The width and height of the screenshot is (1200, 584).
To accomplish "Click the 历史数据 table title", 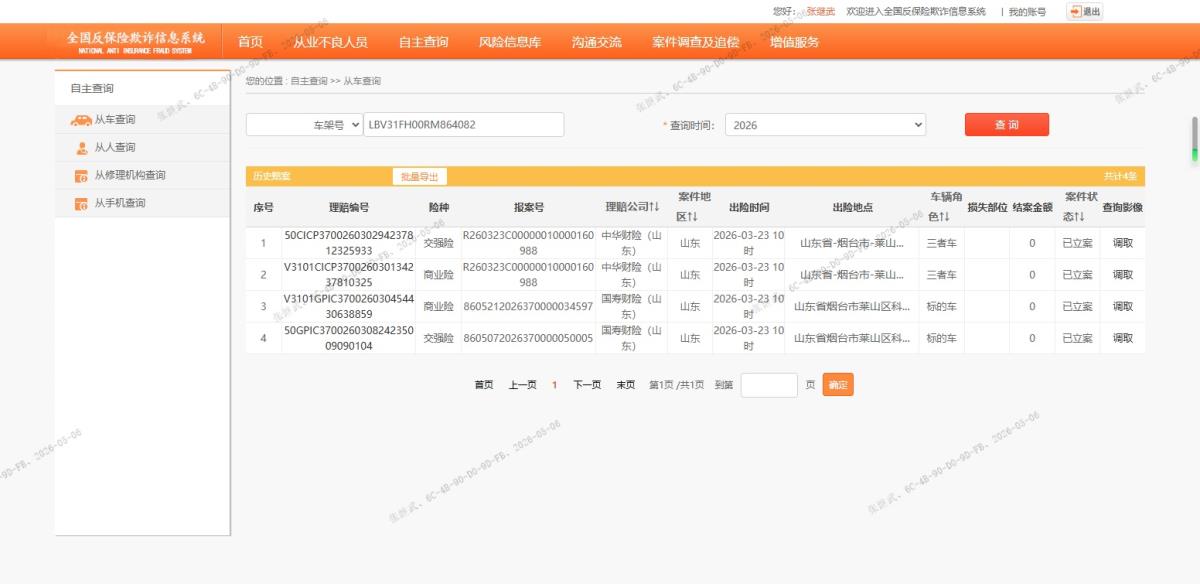I will coord(272,176).
